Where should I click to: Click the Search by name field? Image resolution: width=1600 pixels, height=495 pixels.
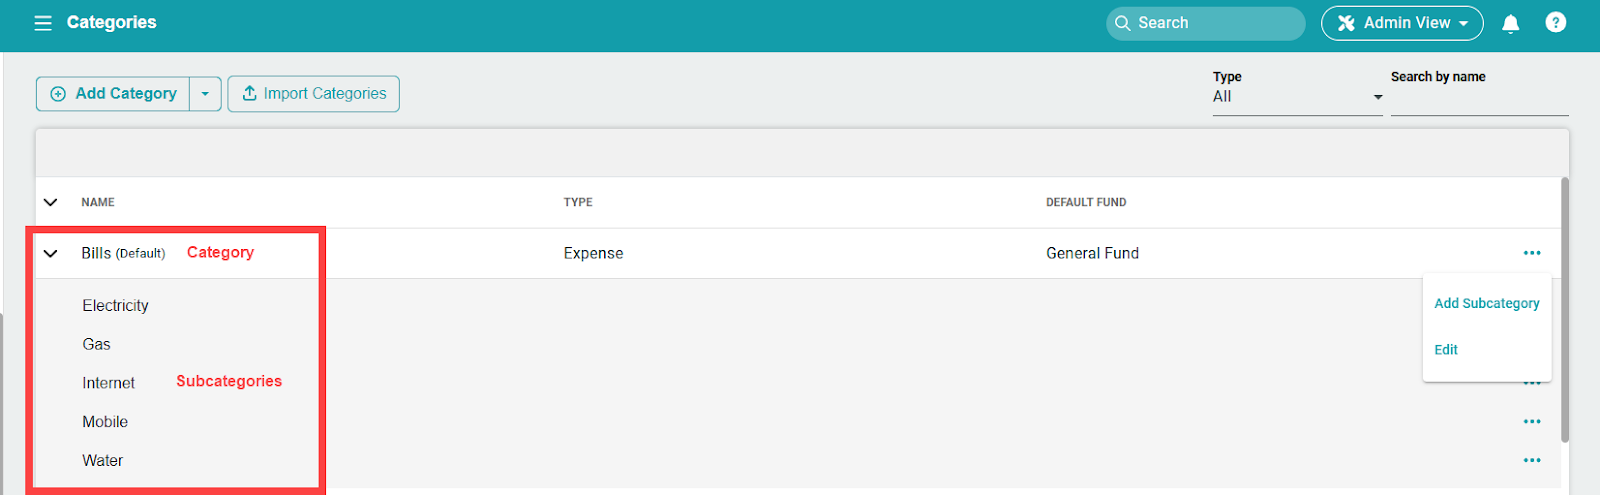point(1478,100)
